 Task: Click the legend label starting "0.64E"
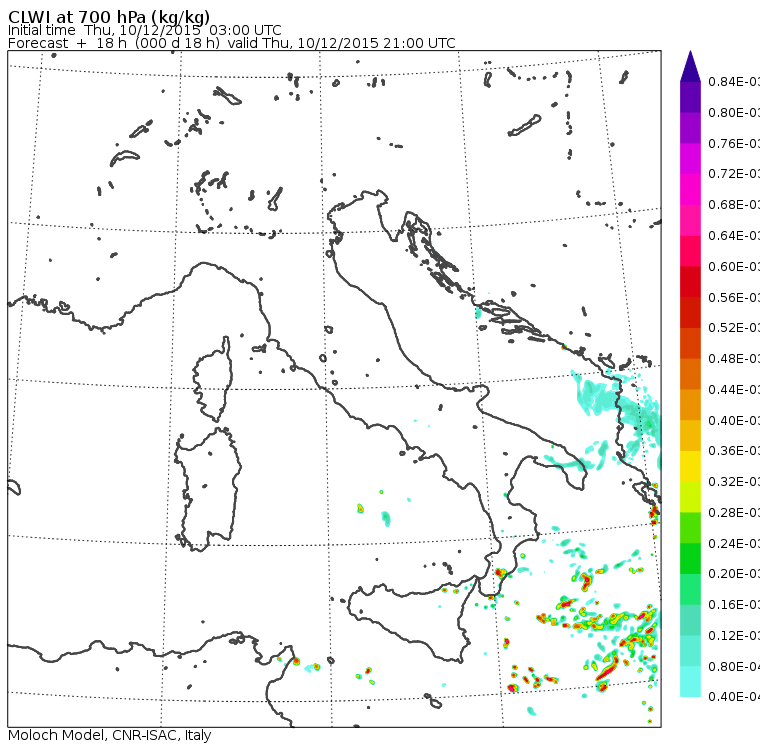click(734, 236)
